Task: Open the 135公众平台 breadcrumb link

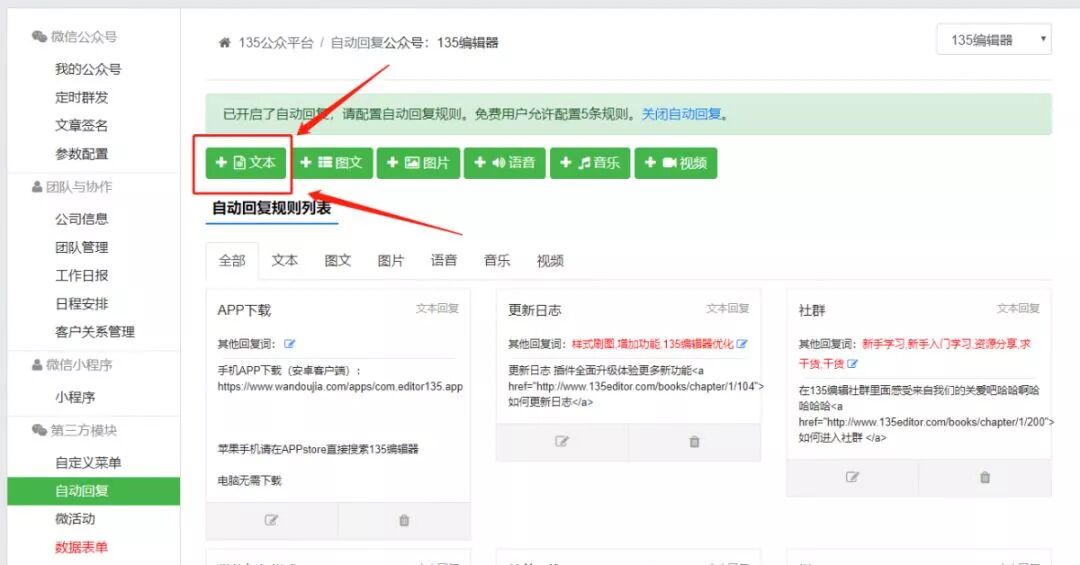Action: (x=276, y=43)
